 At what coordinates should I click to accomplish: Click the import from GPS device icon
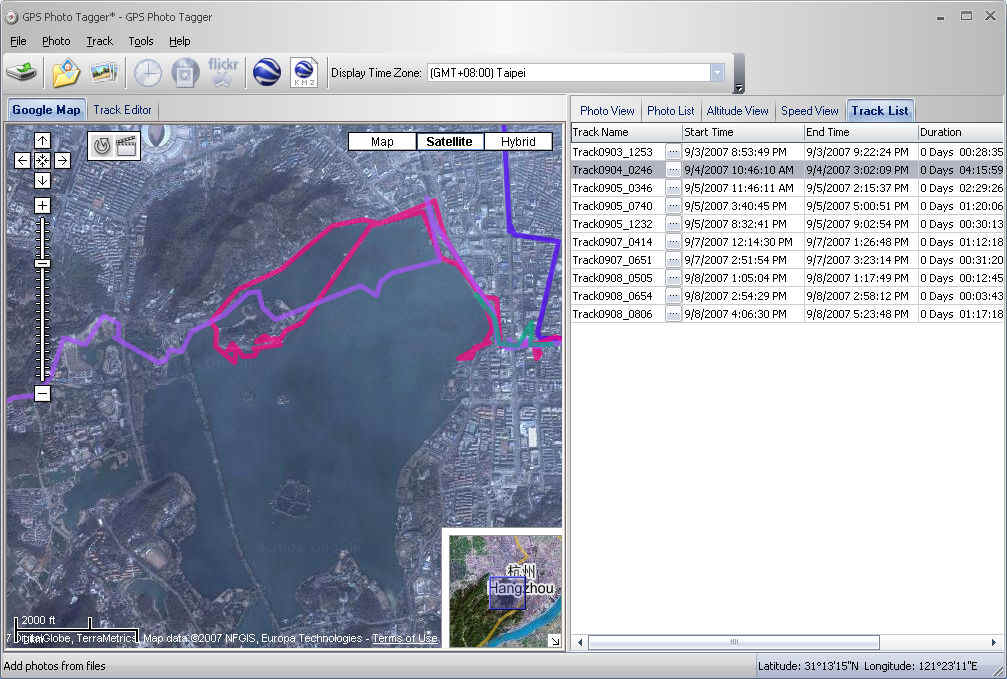pyautogui.click(x=22, y=73)
